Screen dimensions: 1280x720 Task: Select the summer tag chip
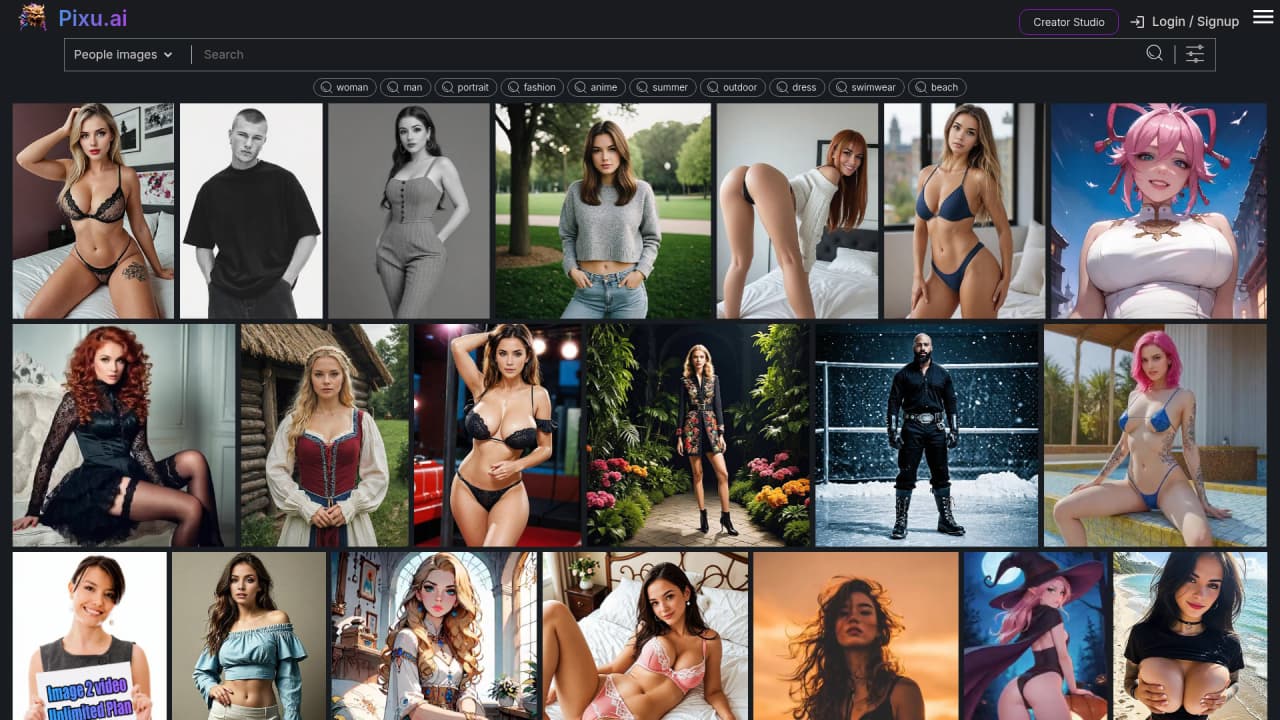[x=663, y=87]
